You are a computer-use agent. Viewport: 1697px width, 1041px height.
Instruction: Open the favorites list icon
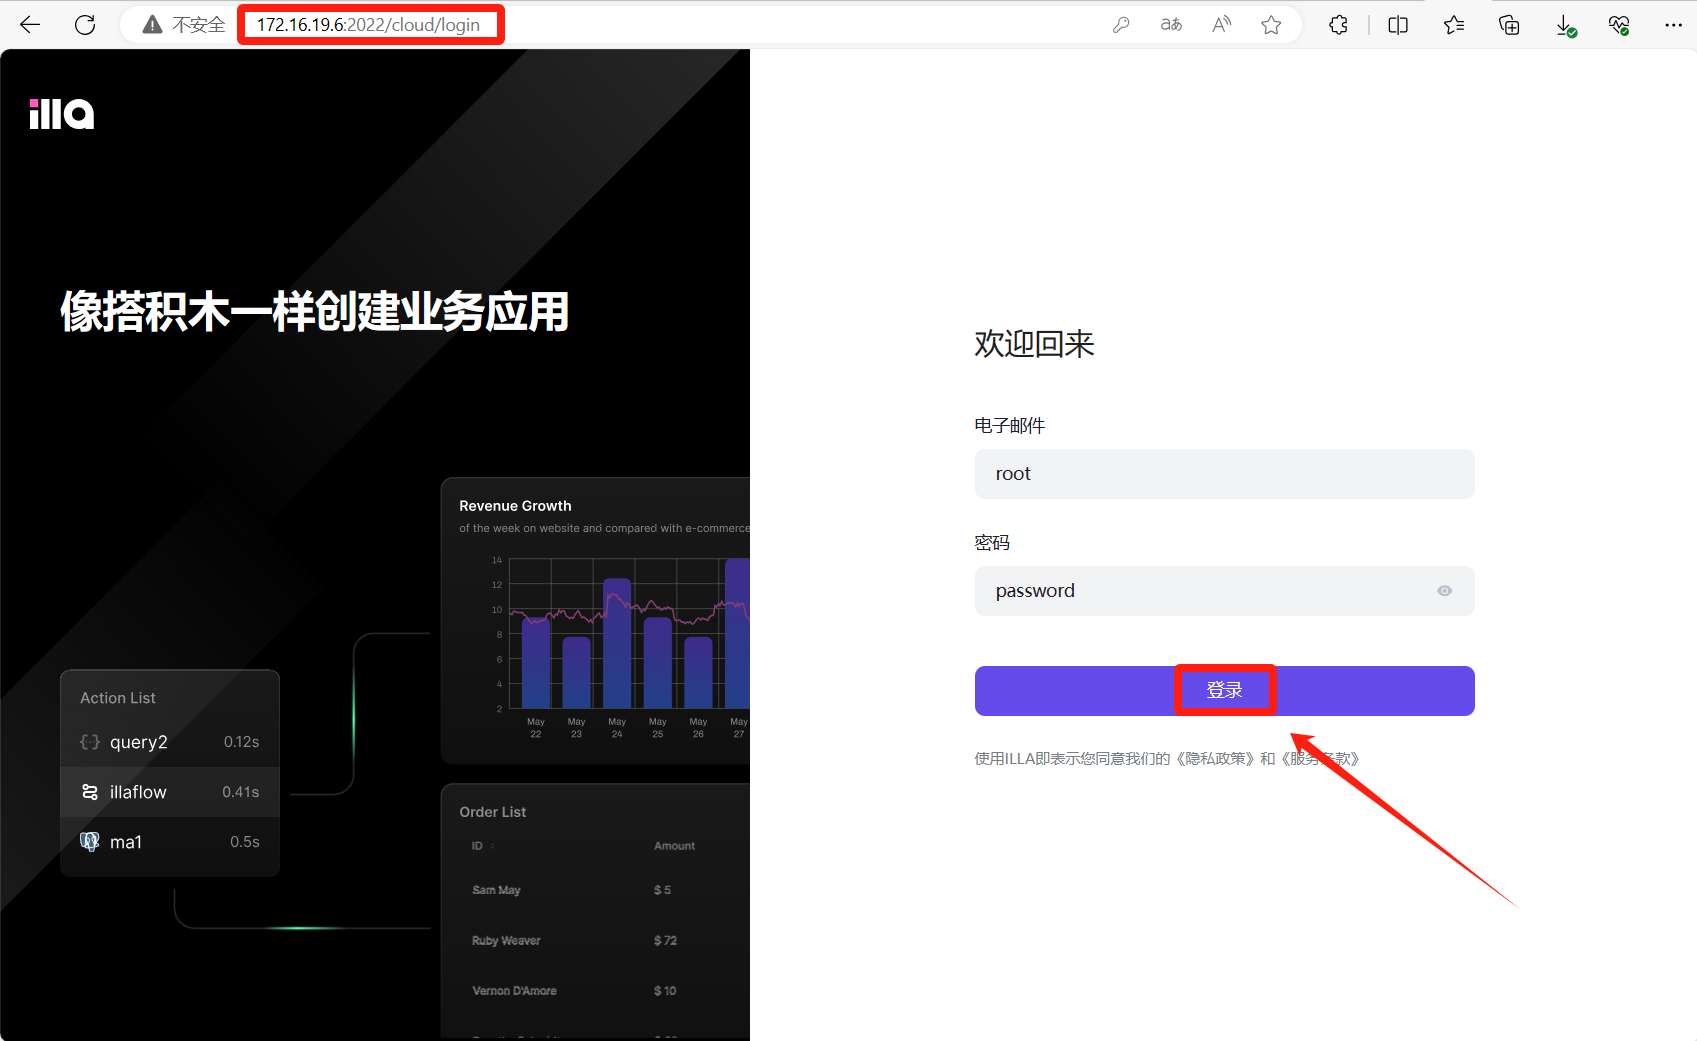point(1454,25)
